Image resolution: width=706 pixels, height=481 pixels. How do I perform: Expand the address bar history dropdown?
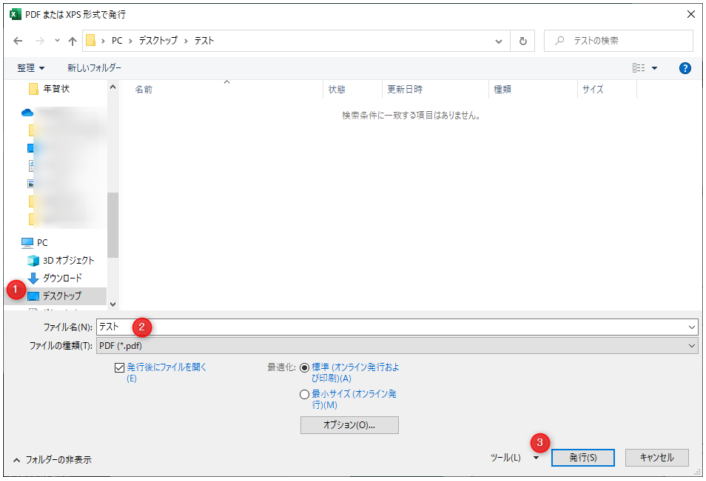tap(499, 42)
